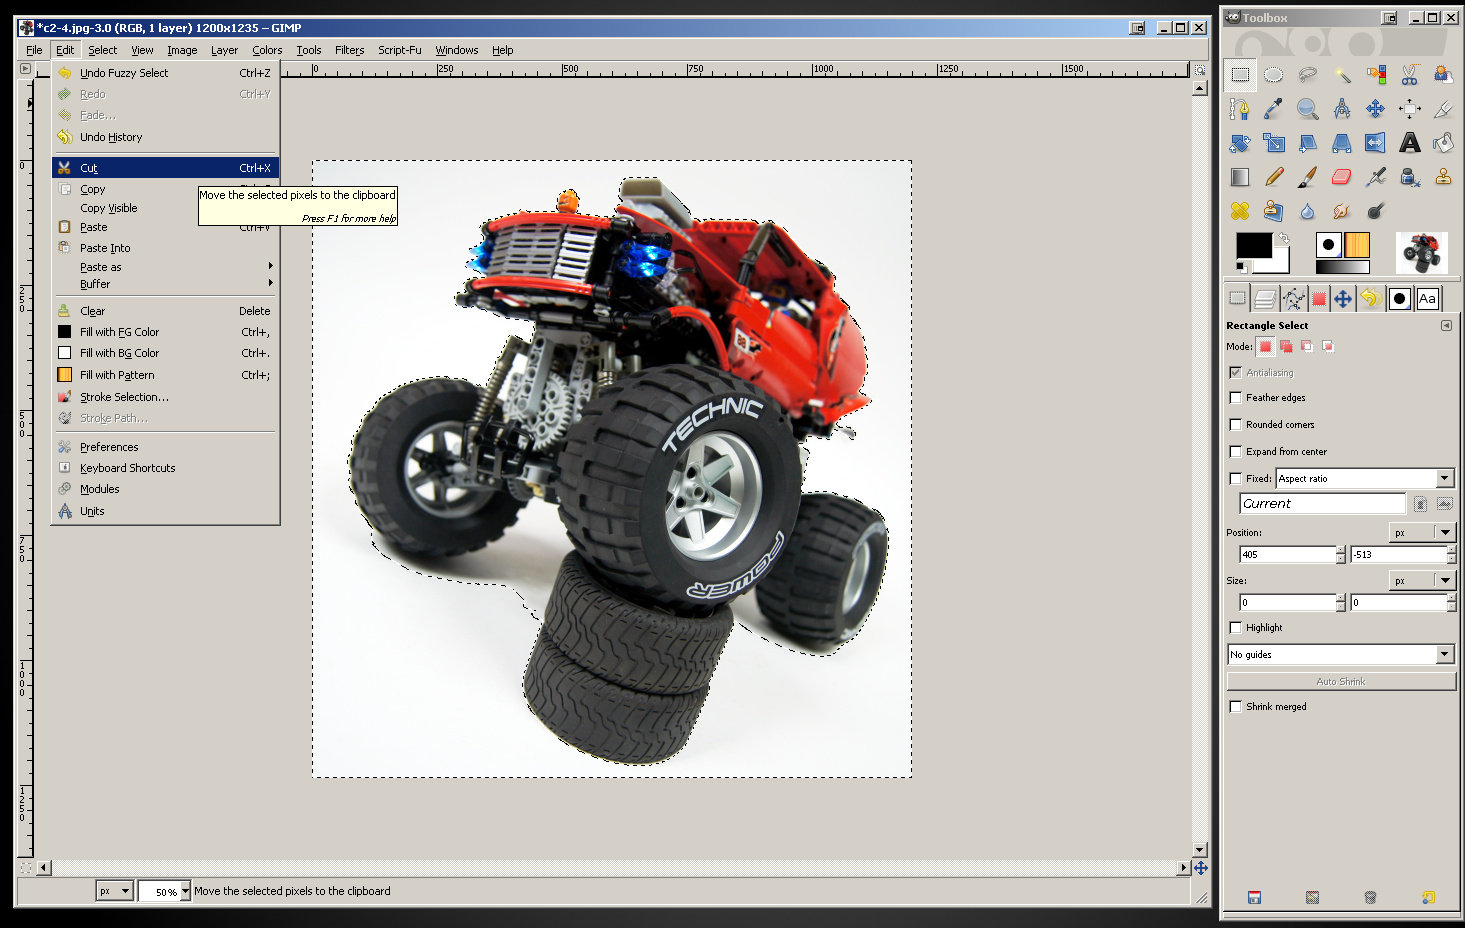This screenshot has width=1465, height=928.
Task: Choose Stroke Selection from Edit menu
Action: point(165,397)
